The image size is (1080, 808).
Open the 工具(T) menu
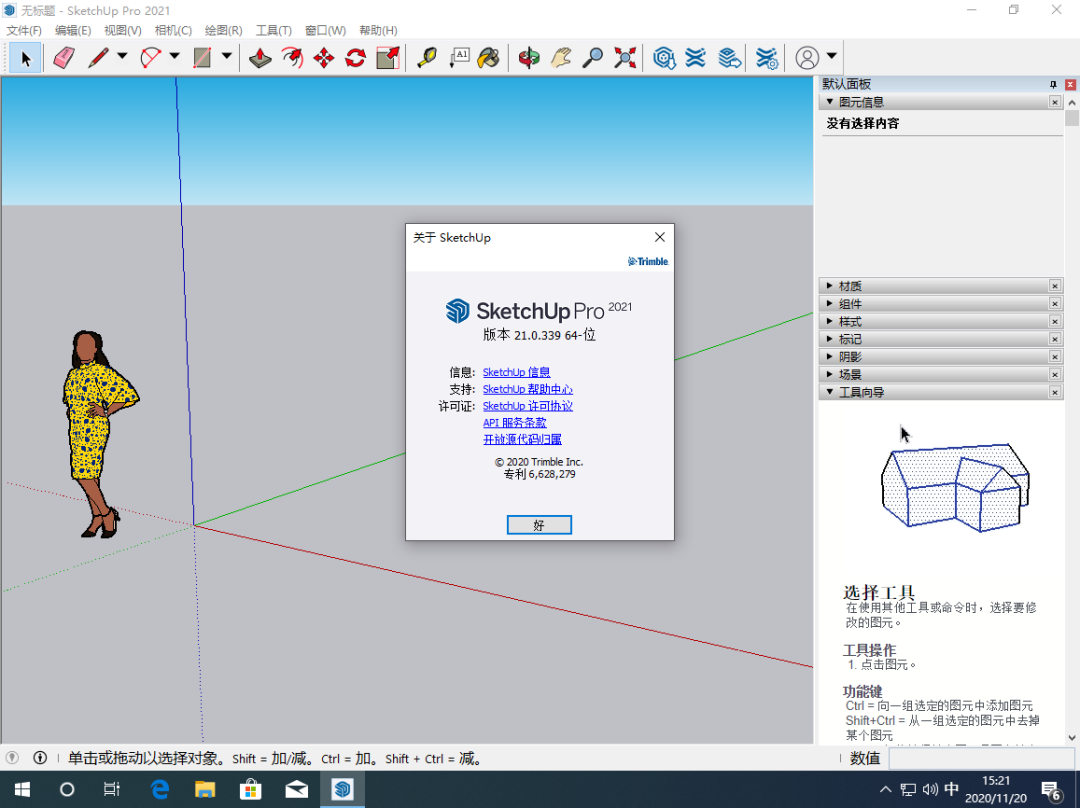point(273,30)
